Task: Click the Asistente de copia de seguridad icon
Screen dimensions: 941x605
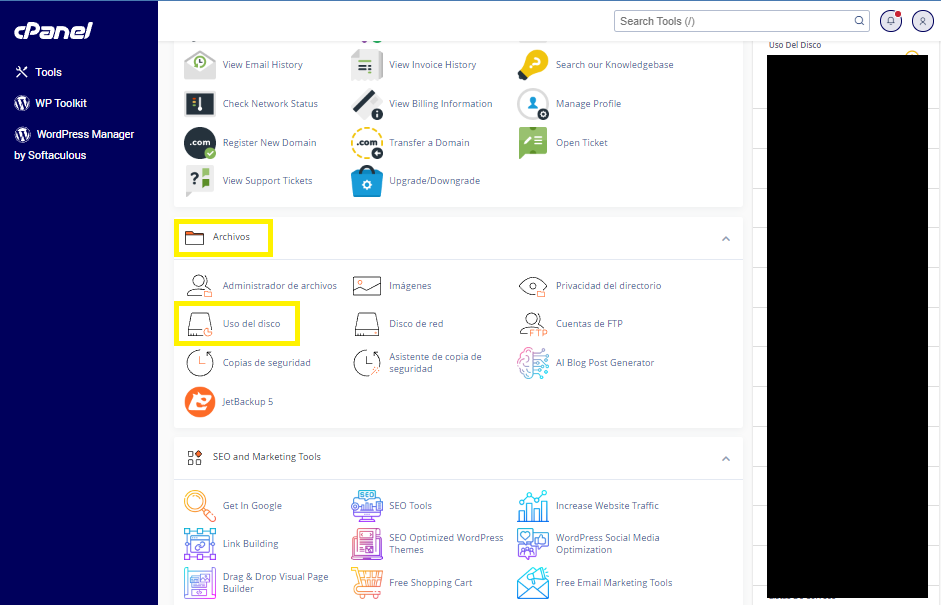Action: coord(367,363)
